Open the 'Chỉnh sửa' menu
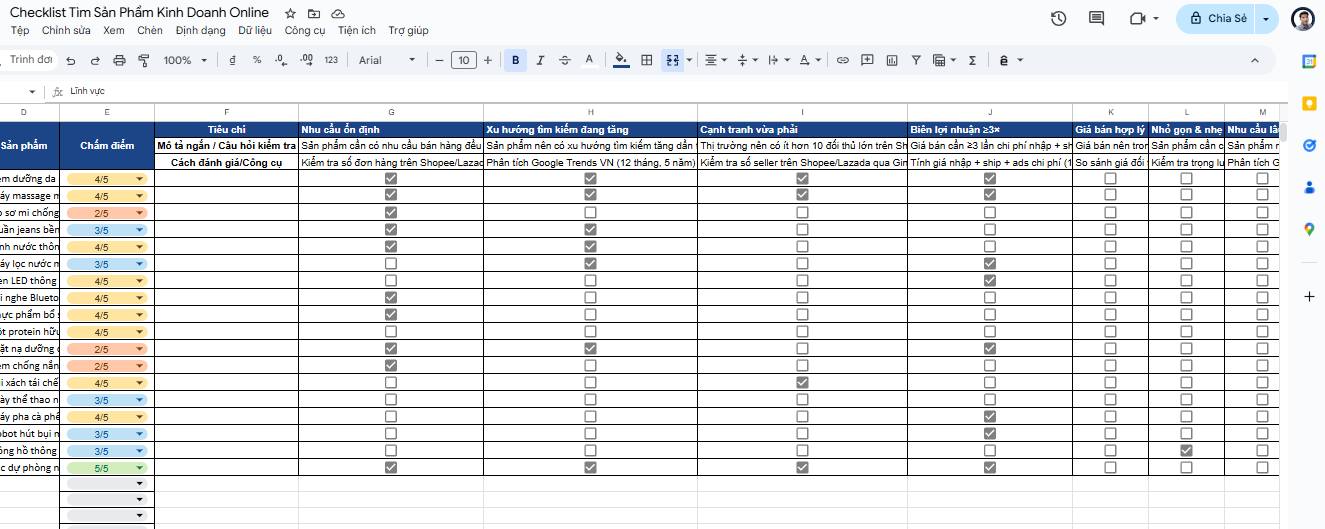Image resolution: width=1325 pixels, height=529 pixels. point(66,31)
